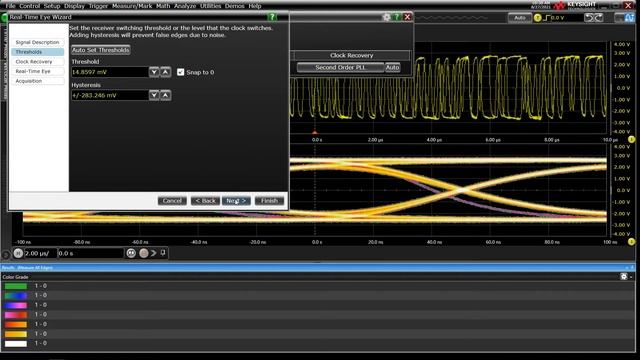The width and height of the screenshot is (640, 360).
Task: Open settings gear in Clock Recovery dialog
Action: (x=386, y=17)
